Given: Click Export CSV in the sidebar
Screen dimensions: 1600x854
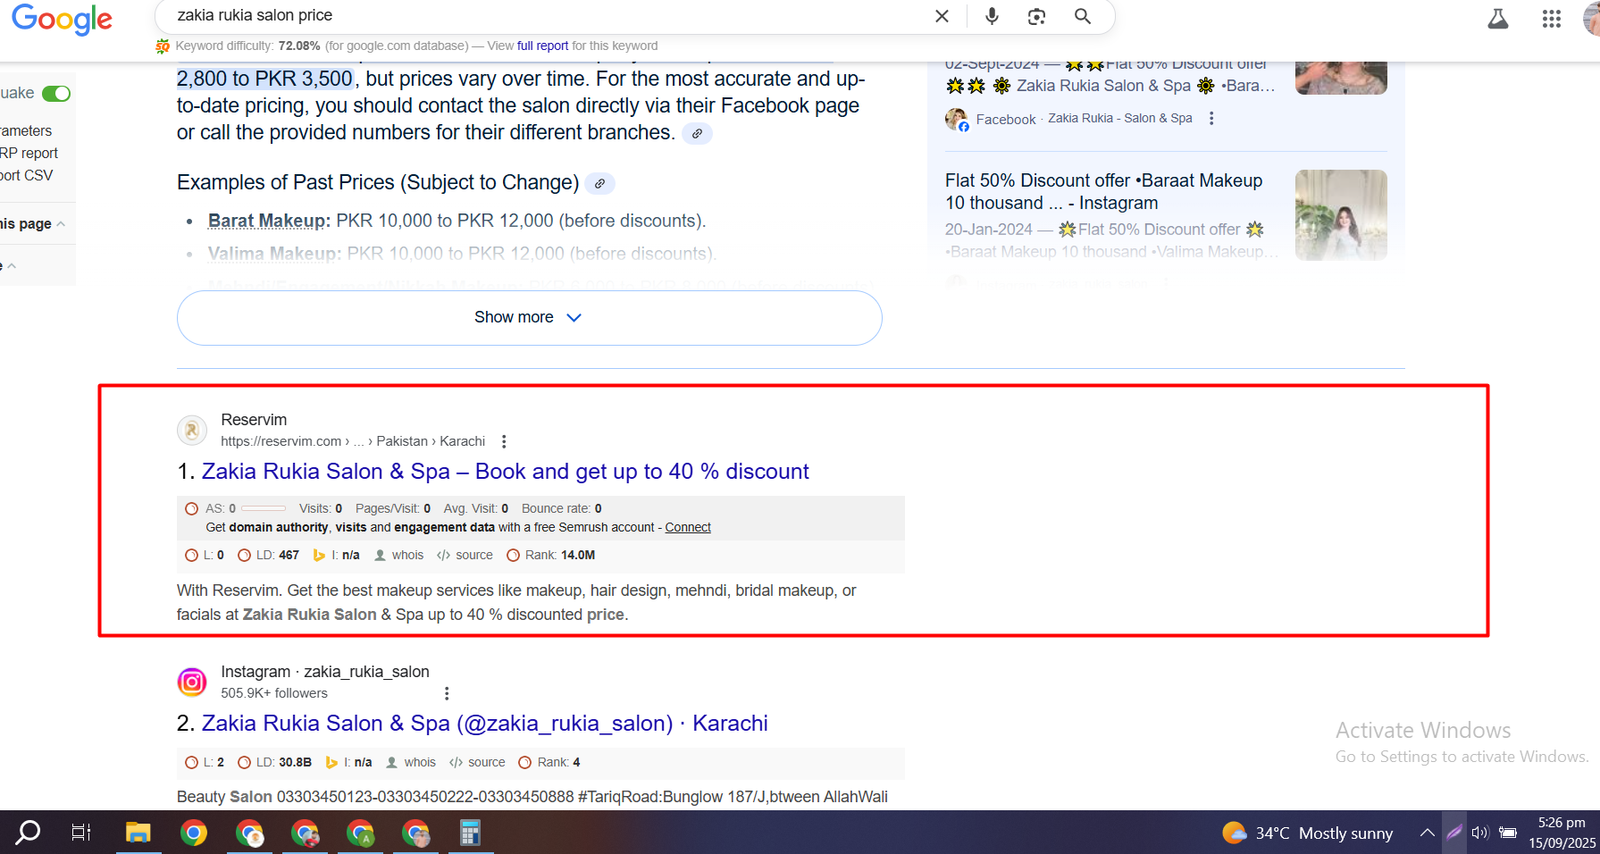Looking at the screenshot, I should (x=27, y=176).
